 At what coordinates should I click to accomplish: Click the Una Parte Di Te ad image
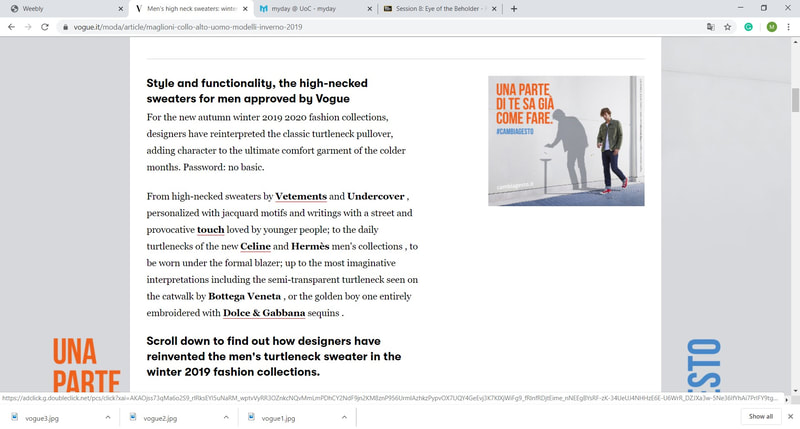pos(566,141)
